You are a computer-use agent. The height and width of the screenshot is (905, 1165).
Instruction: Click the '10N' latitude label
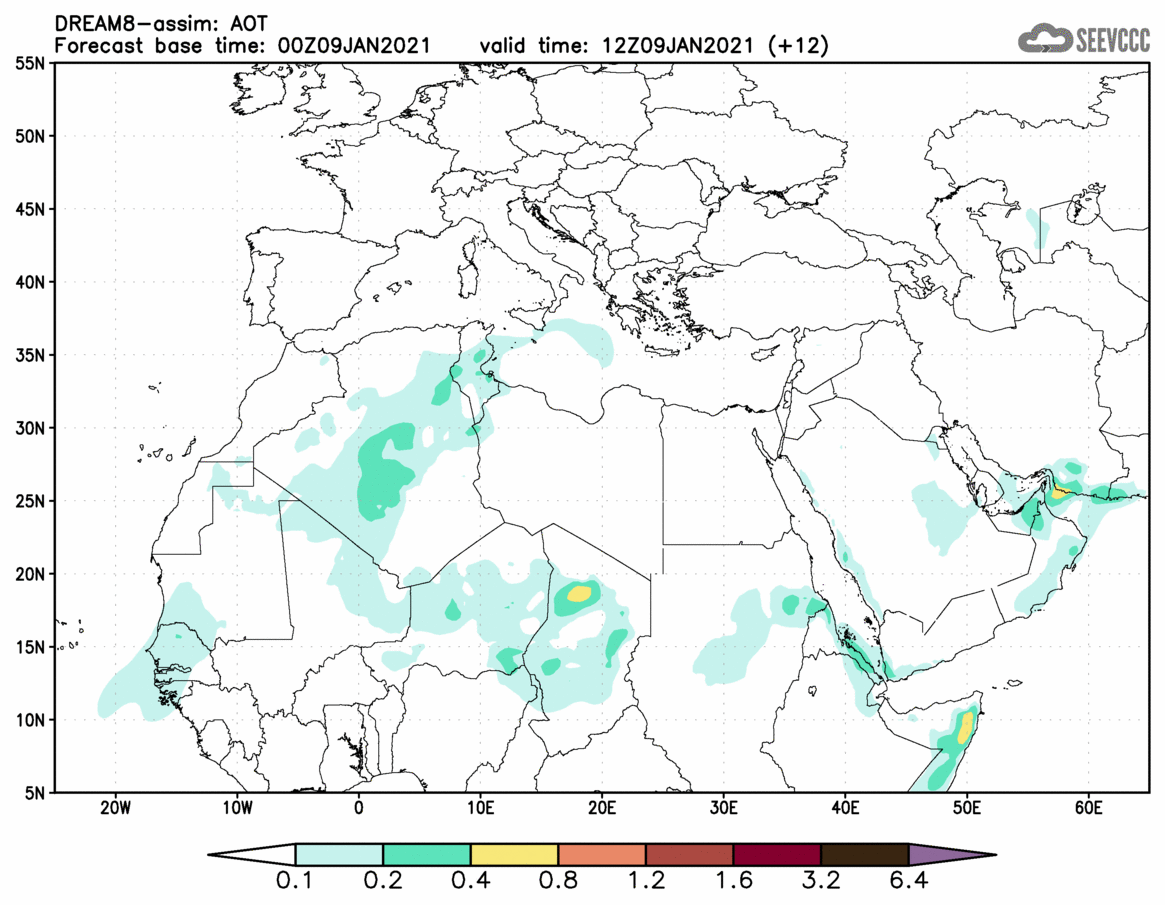[x=30, y=720]
